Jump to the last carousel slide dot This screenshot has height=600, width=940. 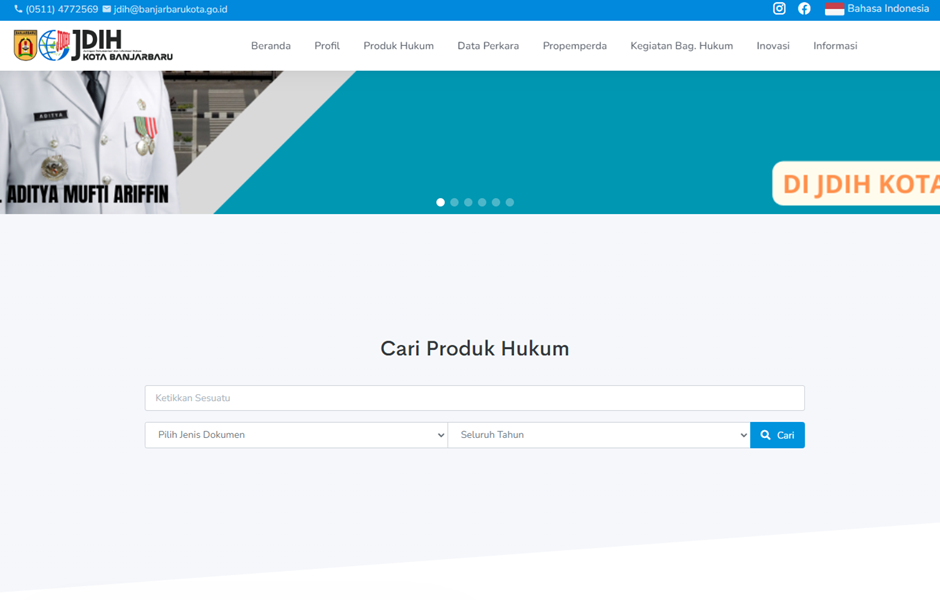pyautogui.click(x=510, y=202)
